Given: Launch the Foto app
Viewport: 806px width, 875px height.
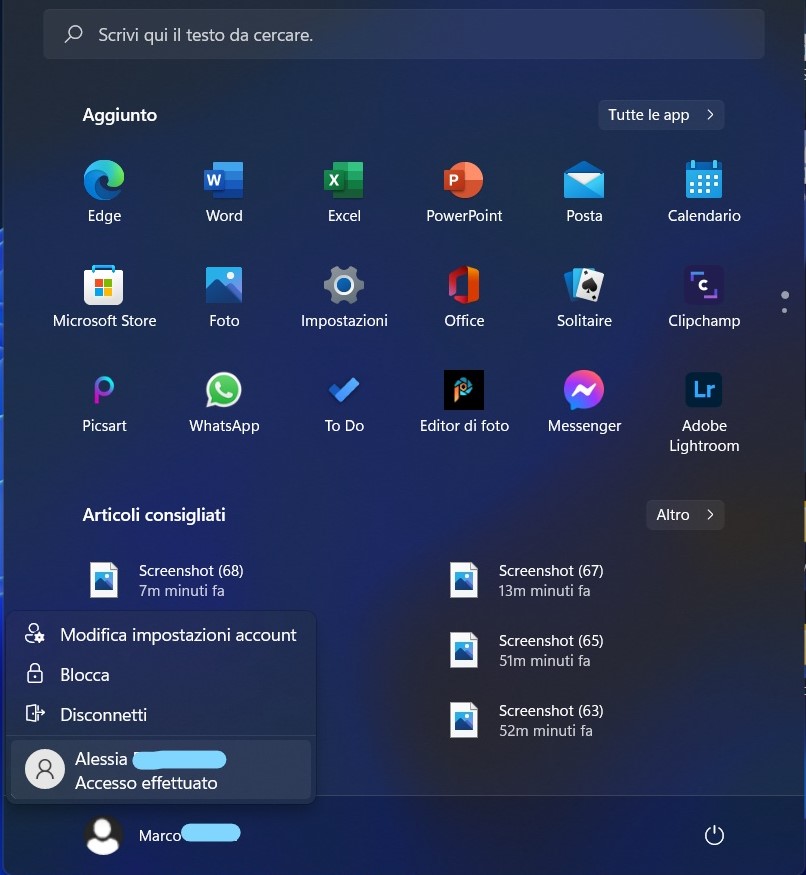Looking at the screenshot, I should tap(224, 296).
